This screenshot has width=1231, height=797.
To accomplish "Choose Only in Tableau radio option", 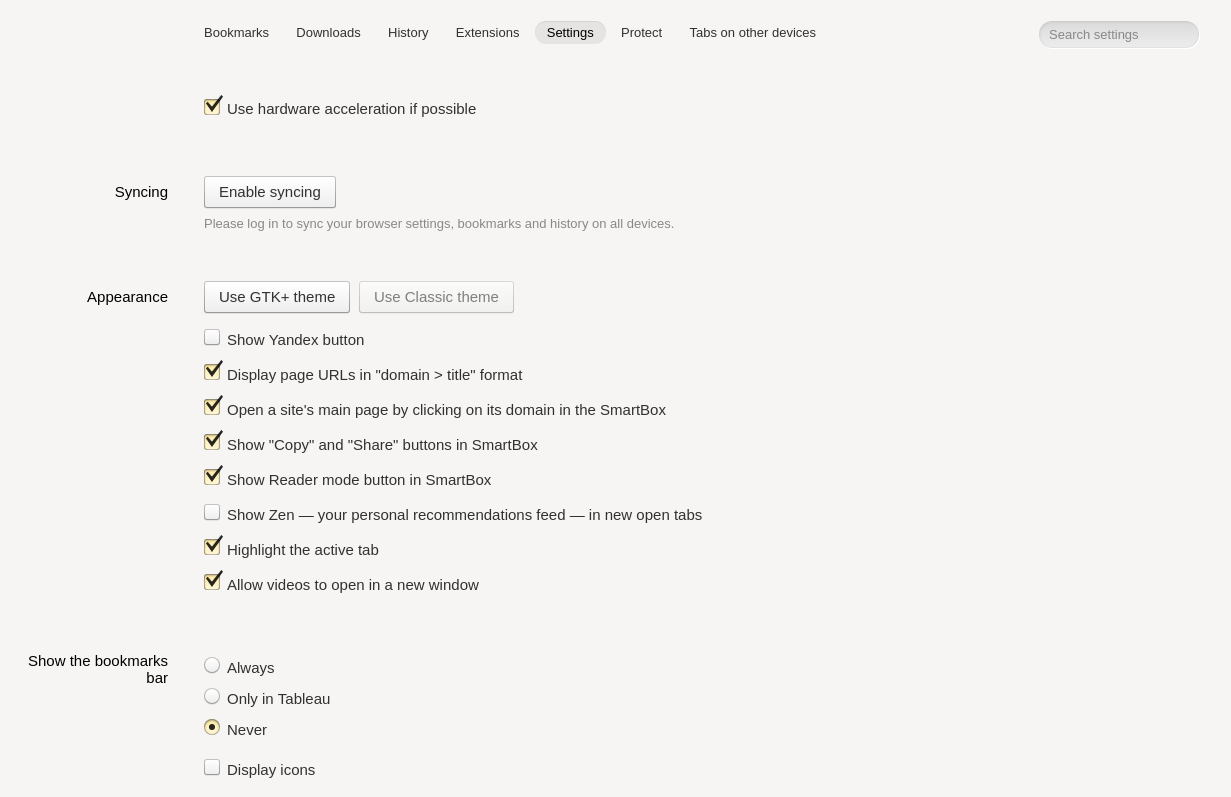I will tap(212, 696).
